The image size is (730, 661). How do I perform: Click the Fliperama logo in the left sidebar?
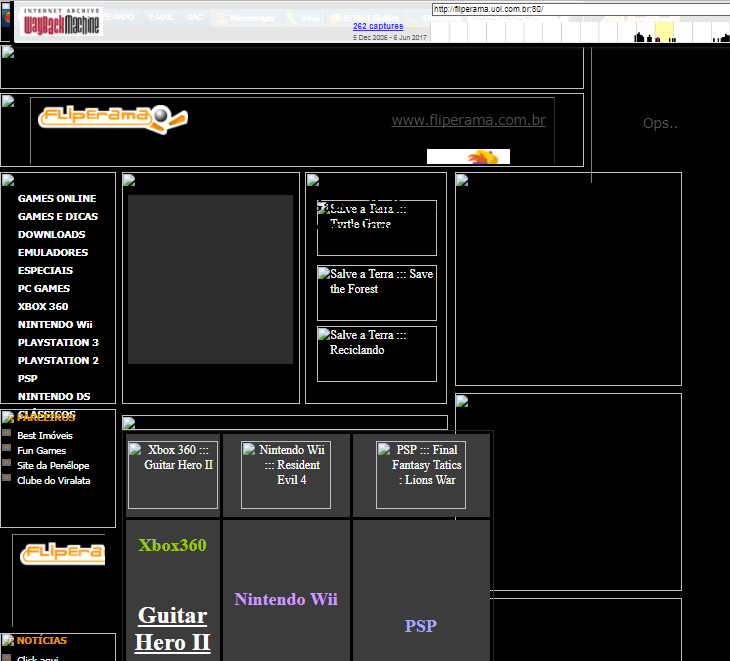(62, 554)
